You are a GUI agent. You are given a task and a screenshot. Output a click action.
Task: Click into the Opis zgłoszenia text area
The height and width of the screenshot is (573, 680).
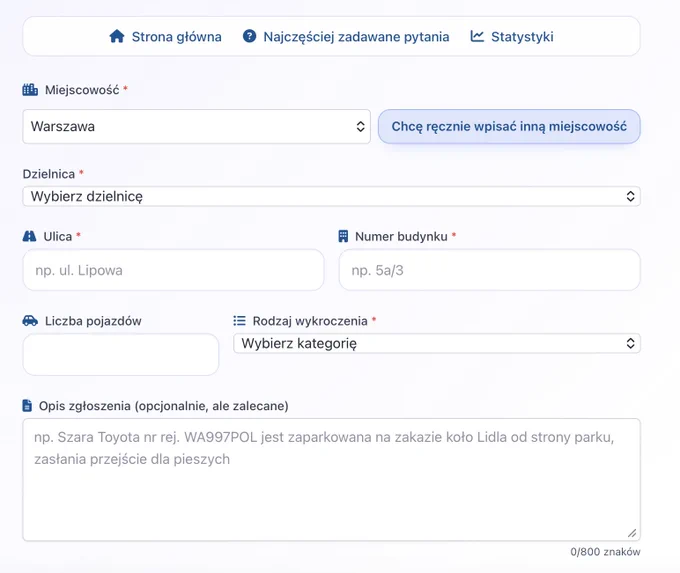(x=331, y=480)
